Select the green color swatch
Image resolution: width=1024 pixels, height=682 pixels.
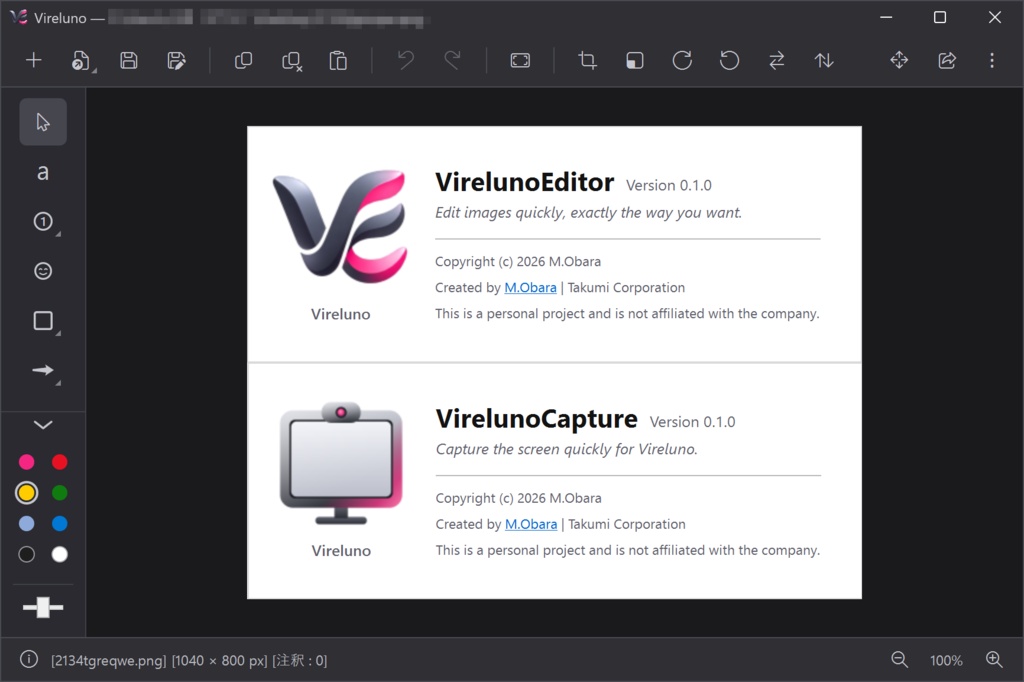tap(59, 493)
